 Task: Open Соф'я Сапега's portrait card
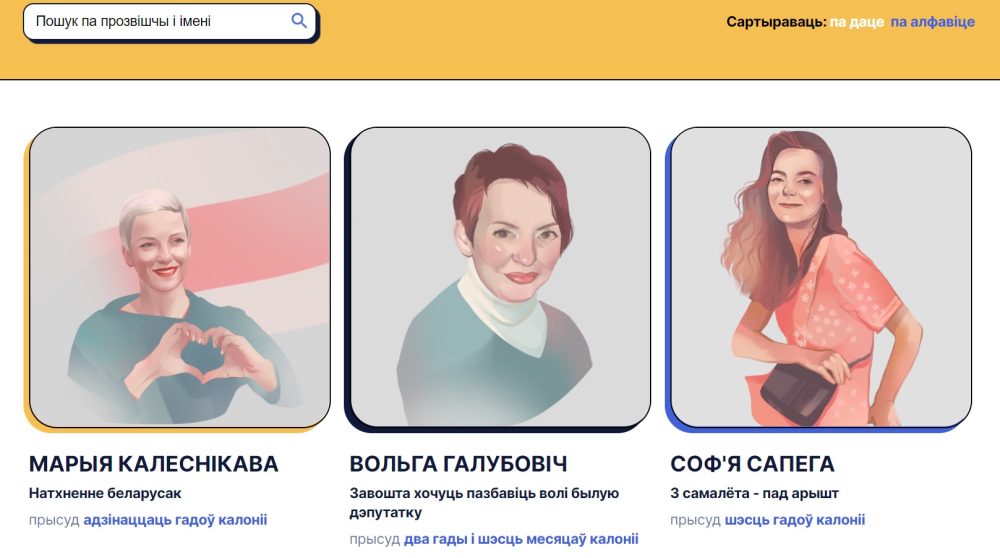point(821,277)
